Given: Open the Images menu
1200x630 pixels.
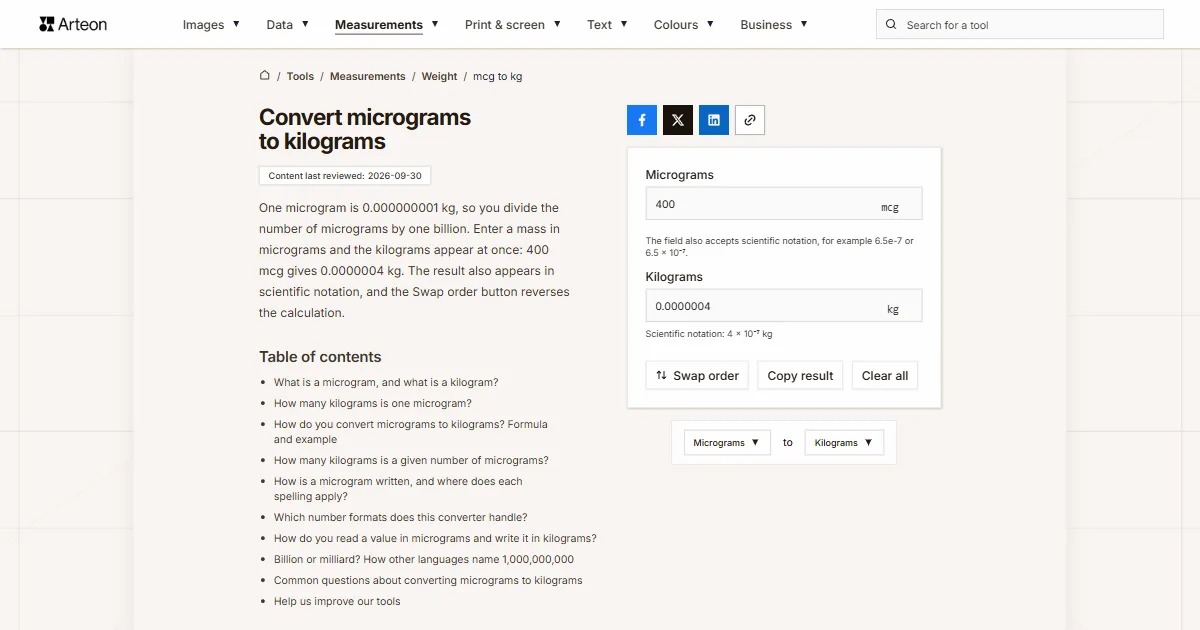Looking at the screenshot, I should coord(211,25).
